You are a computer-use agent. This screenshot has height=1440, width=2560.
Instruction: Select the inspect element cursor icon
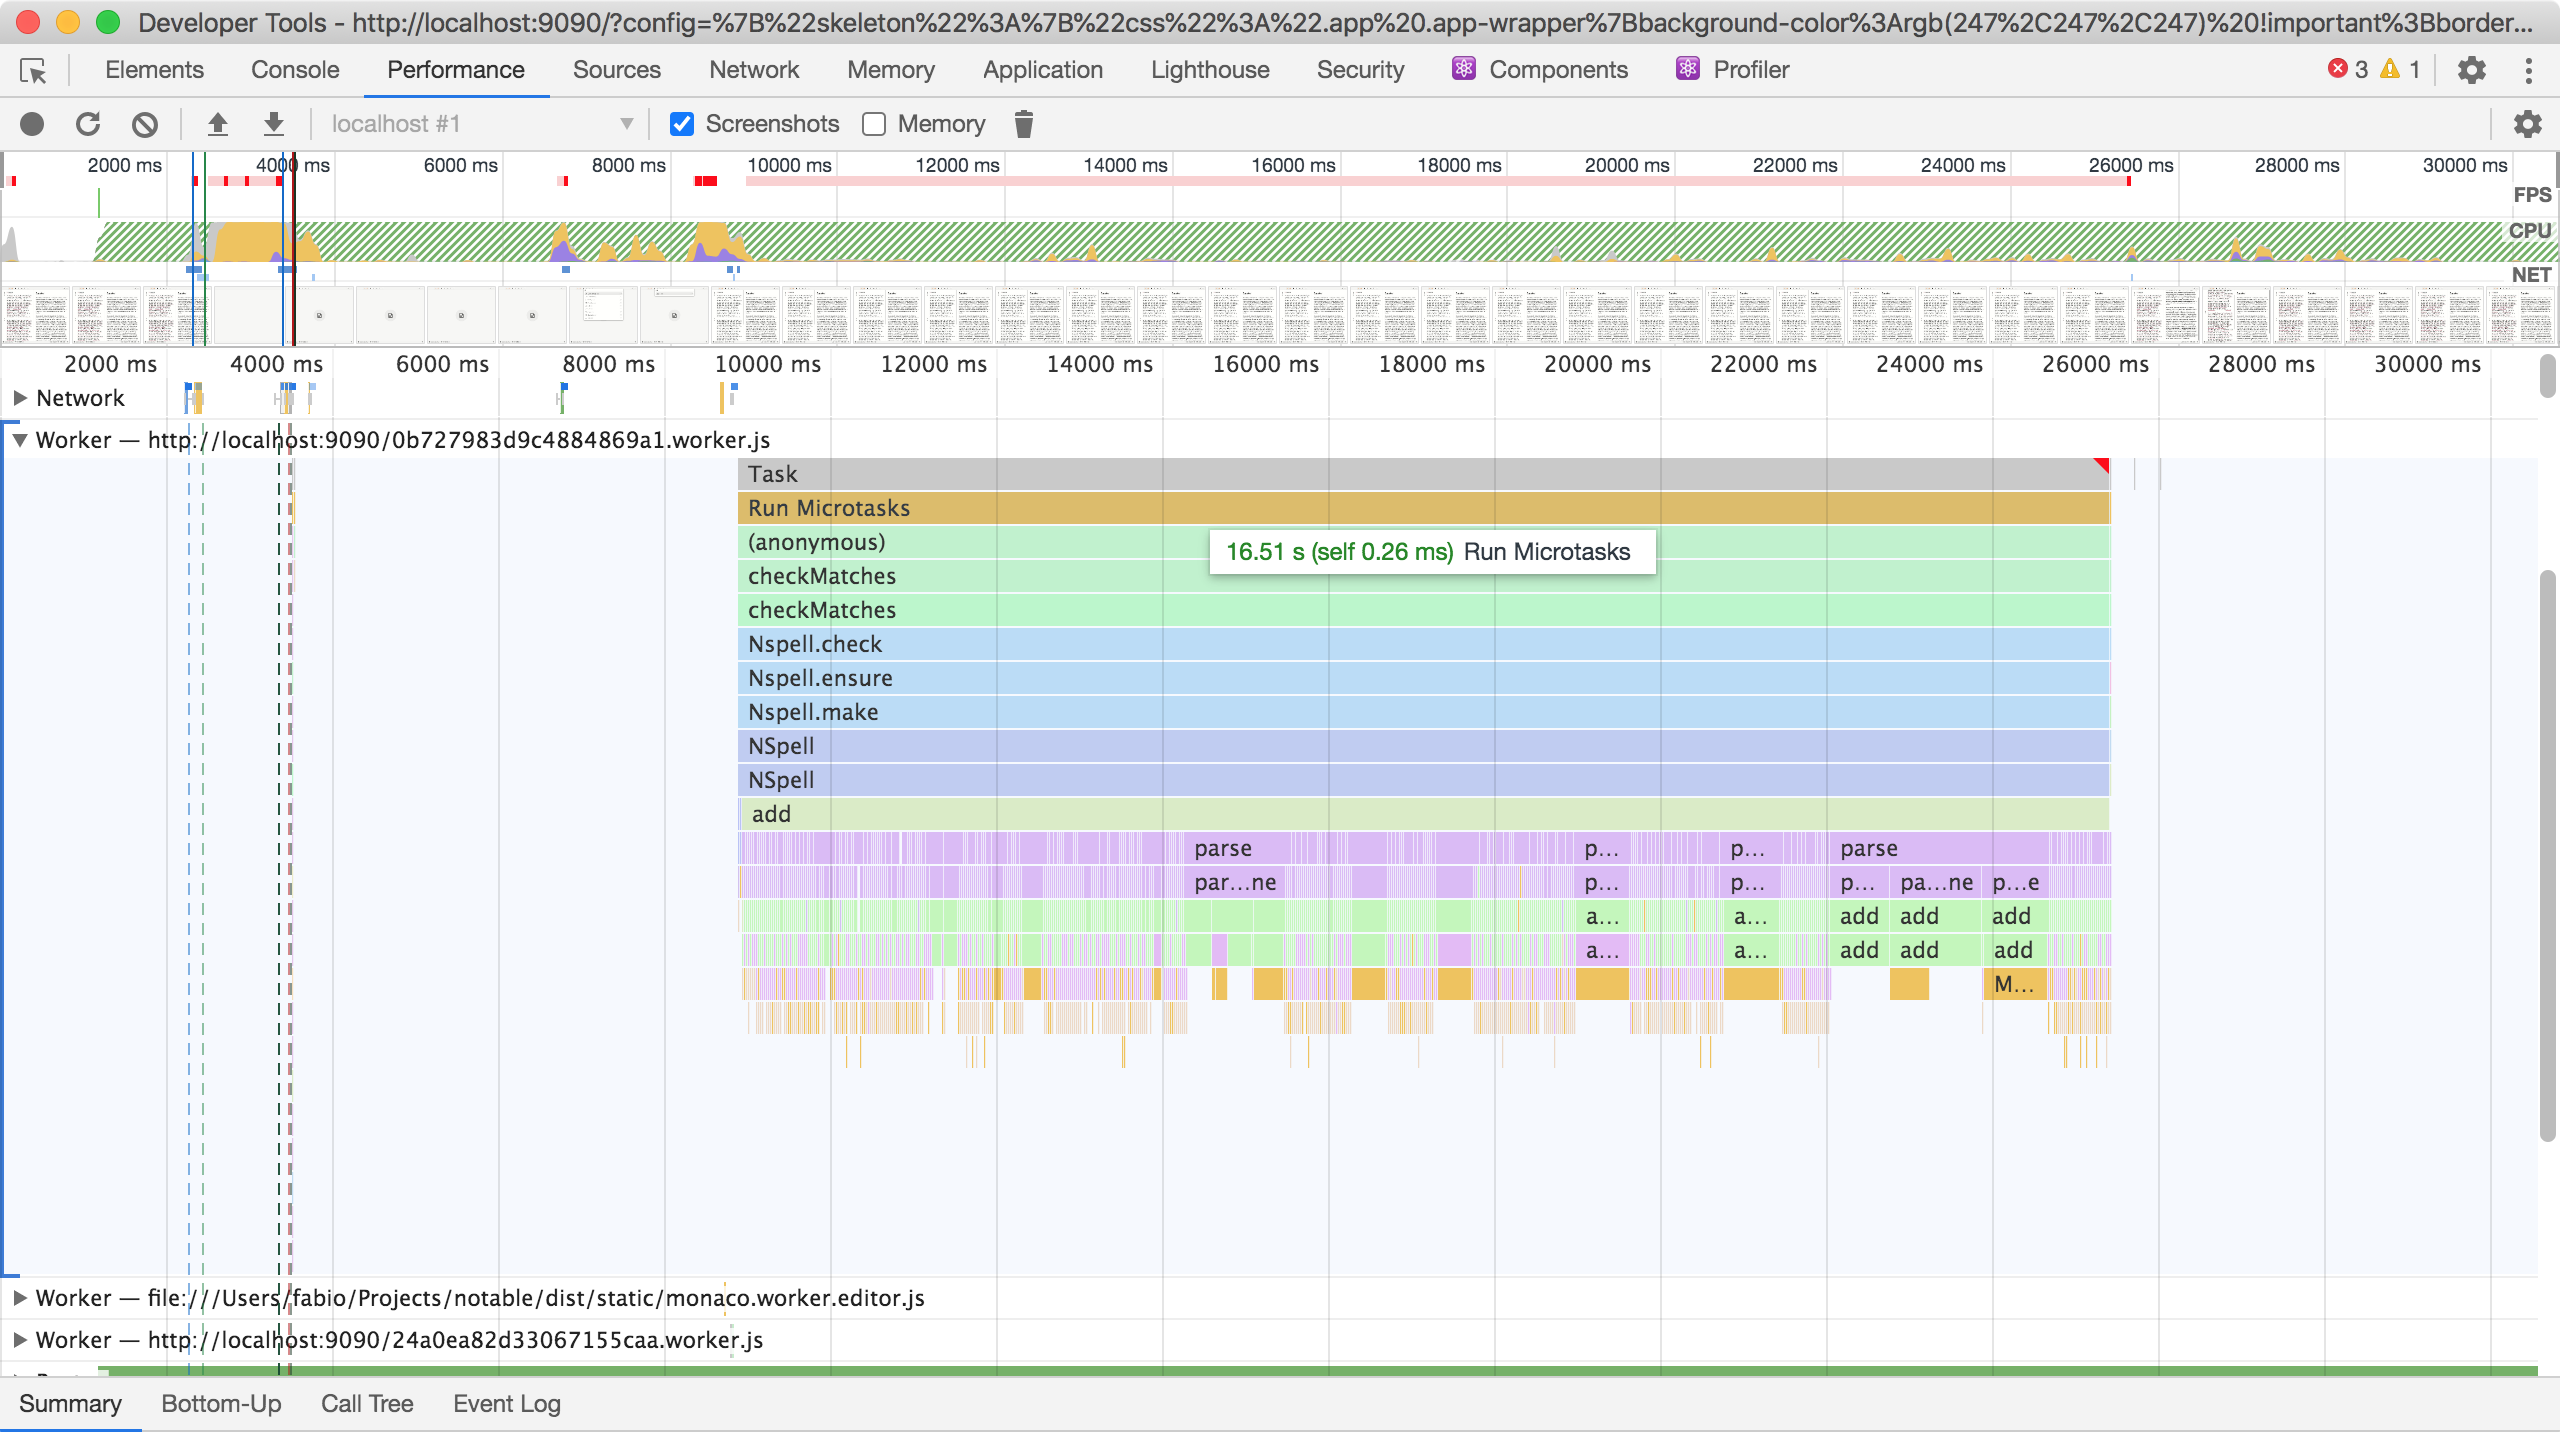coord(33,70)
